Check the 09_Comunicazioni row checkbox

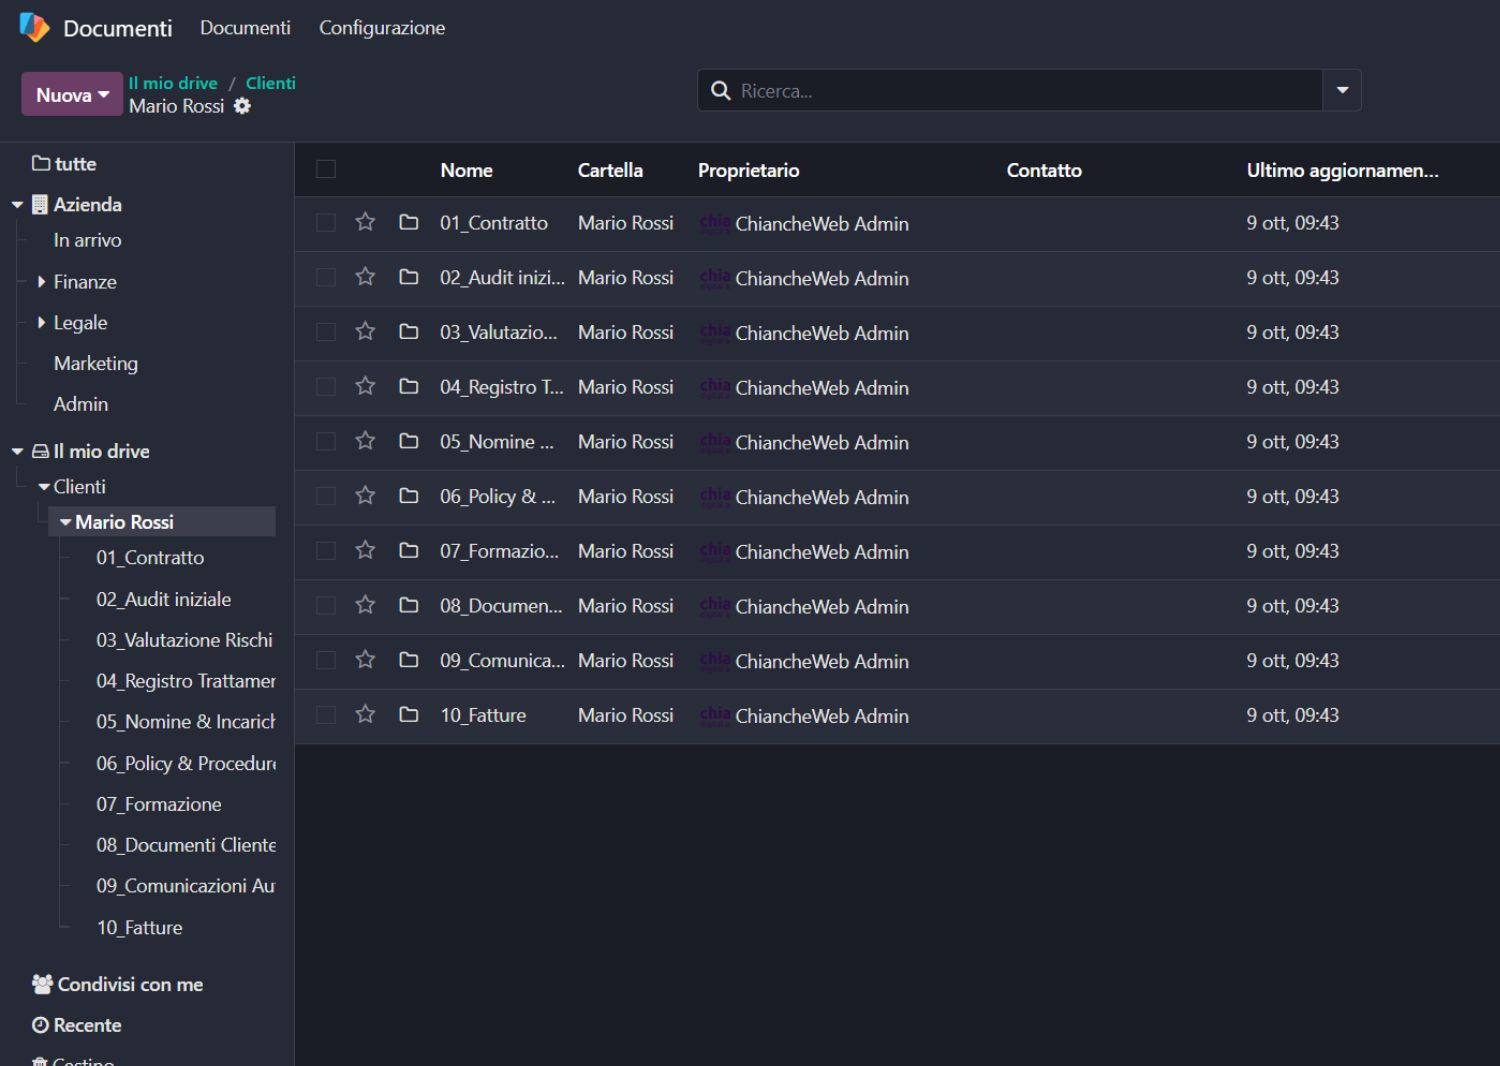326,660
